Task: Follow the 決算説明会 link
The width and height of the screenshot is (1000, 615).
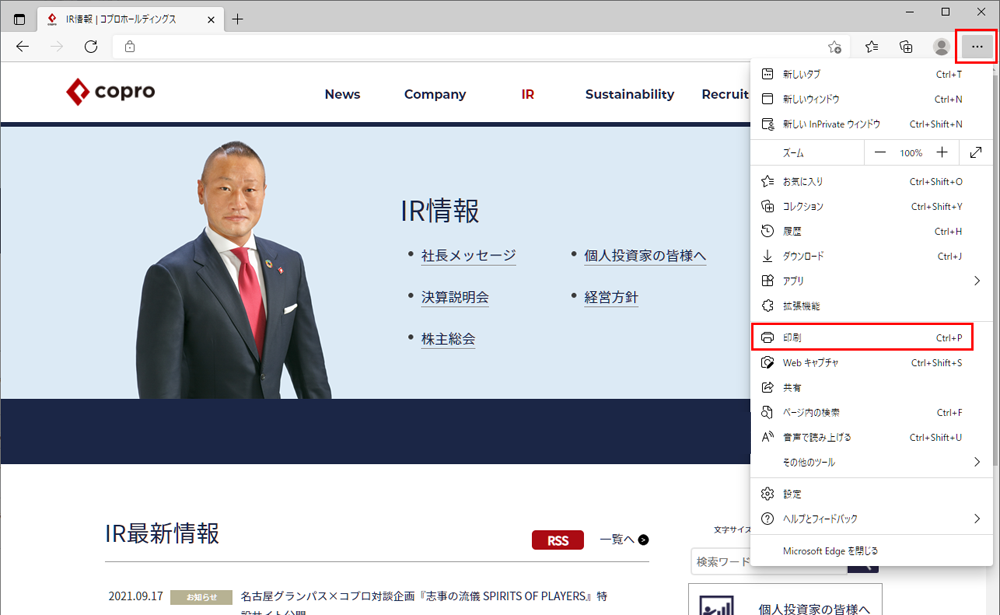Action: tap(455, 297)
